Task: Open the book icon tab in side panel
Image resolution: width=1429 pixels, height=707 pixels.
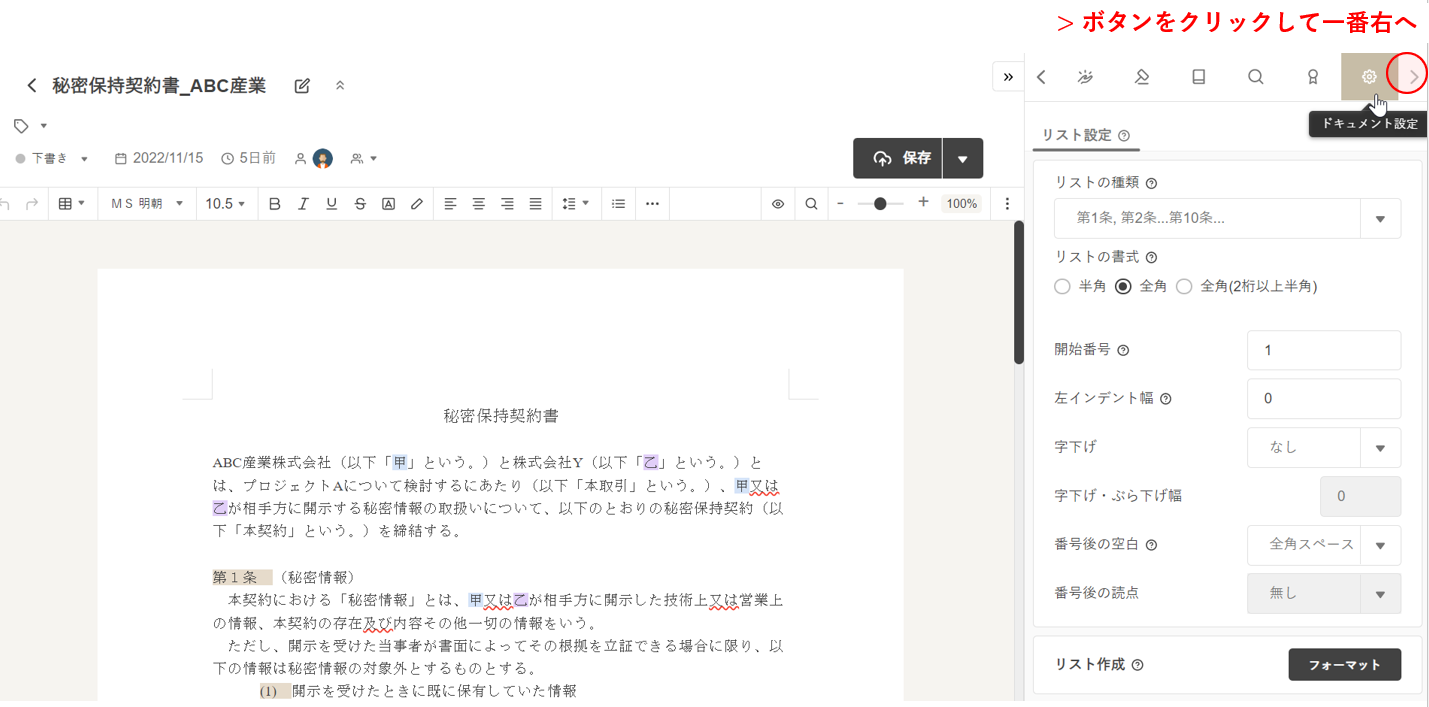Action: pyautogui.click(x=1199, y=77)
